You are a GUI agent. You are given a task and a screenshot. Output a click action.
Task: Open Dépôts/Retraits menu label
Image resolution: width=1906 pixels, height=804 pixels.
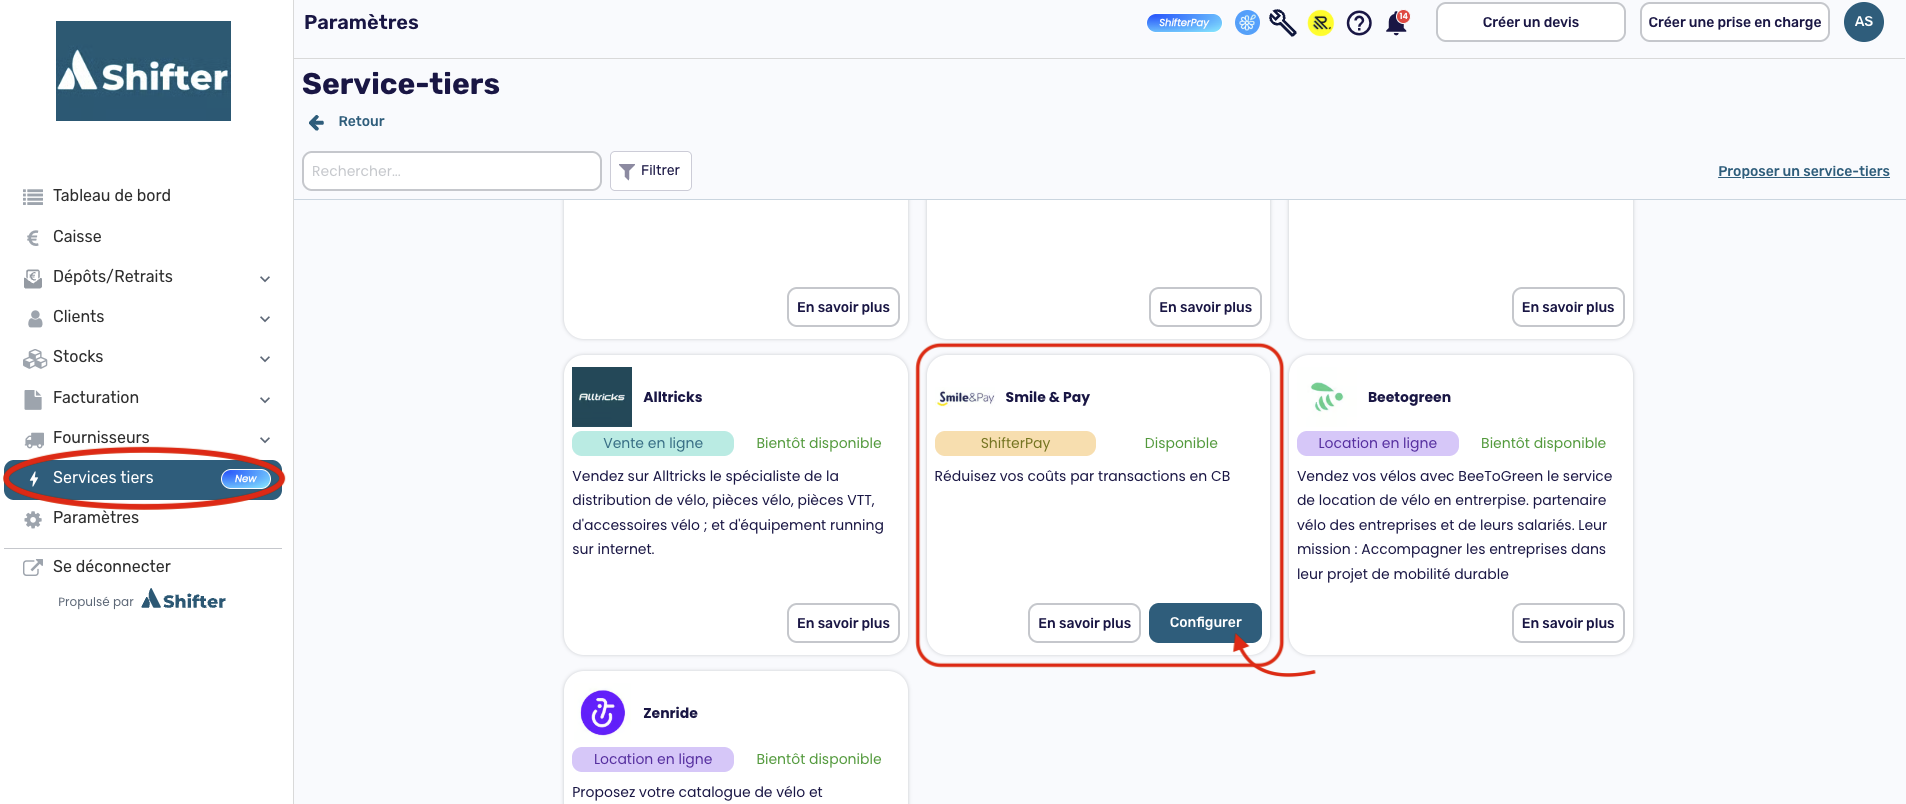tap(113, 277)
